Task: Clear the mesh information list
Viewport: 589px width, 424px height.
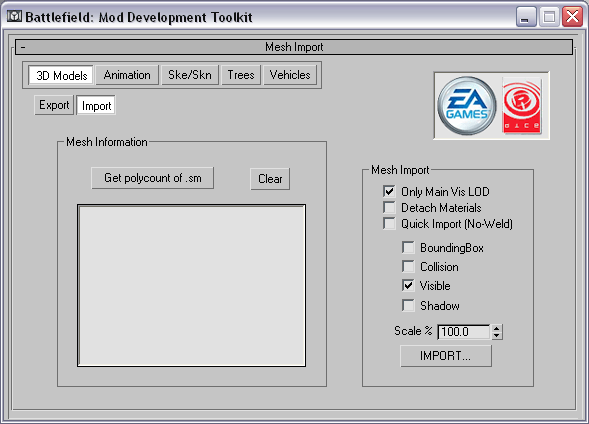Action: pos(270,179)
